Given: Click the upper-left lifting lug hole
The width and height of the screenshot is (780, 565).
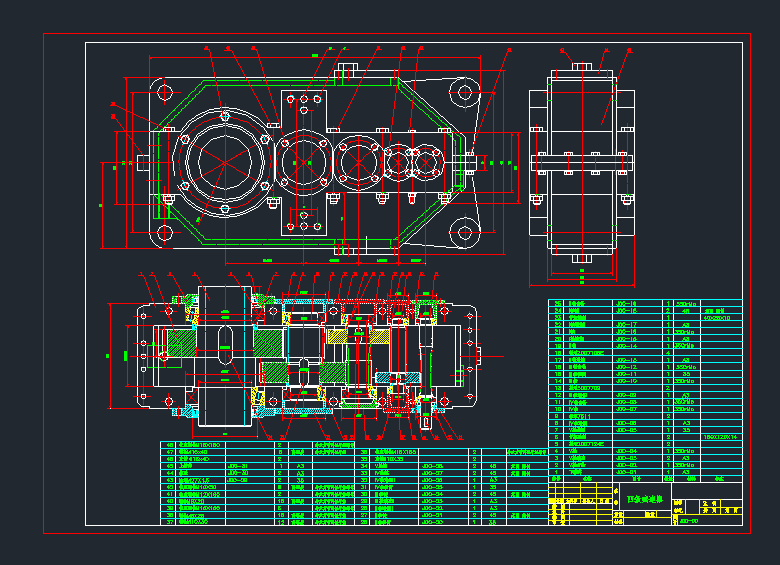Looking at the screenshot, I should pos(163,92).
